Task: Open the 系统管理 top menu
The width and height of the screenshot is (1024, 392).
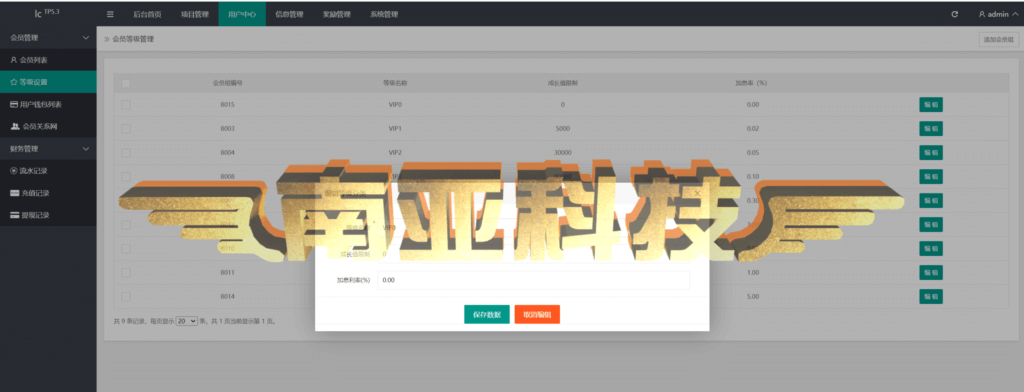Action: click(383, 14)
